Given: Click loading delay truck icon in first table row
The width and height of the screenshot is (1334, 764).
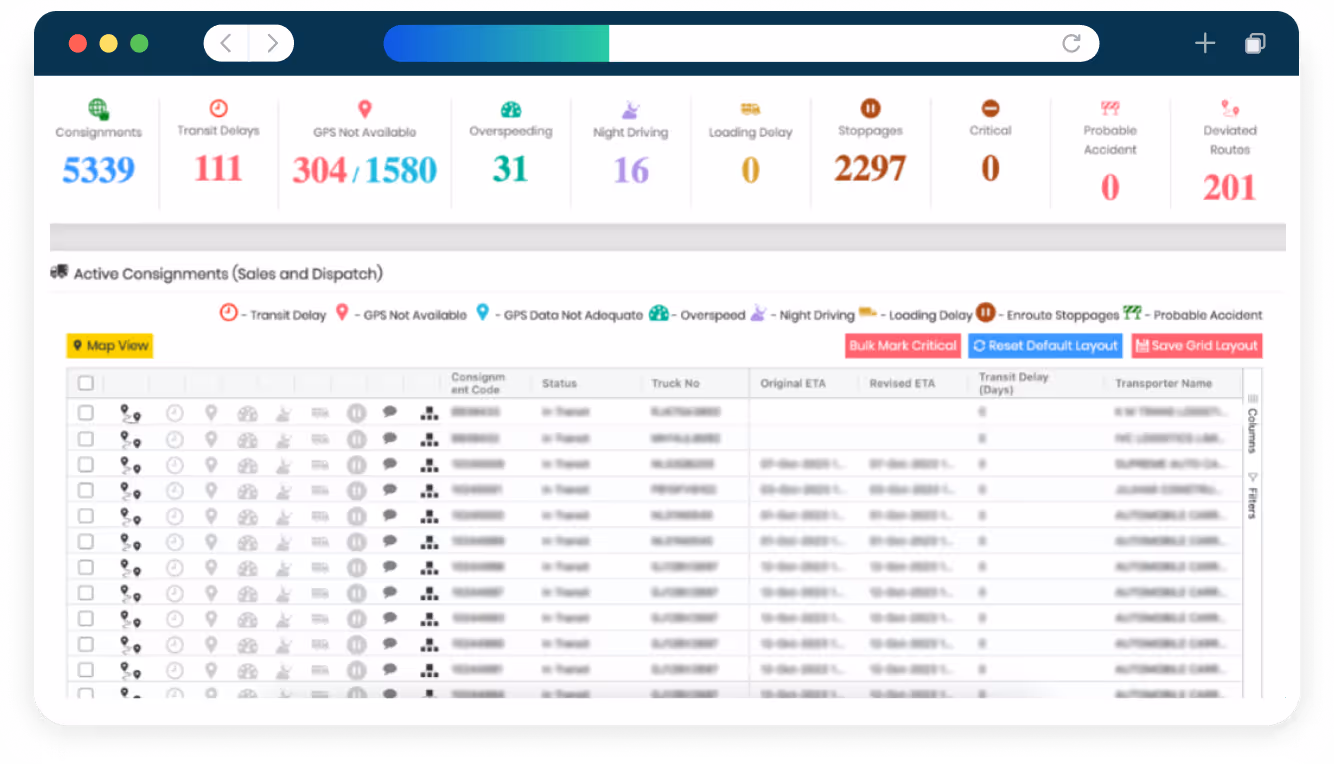Looking at the screenshot, I should [320, 412].
